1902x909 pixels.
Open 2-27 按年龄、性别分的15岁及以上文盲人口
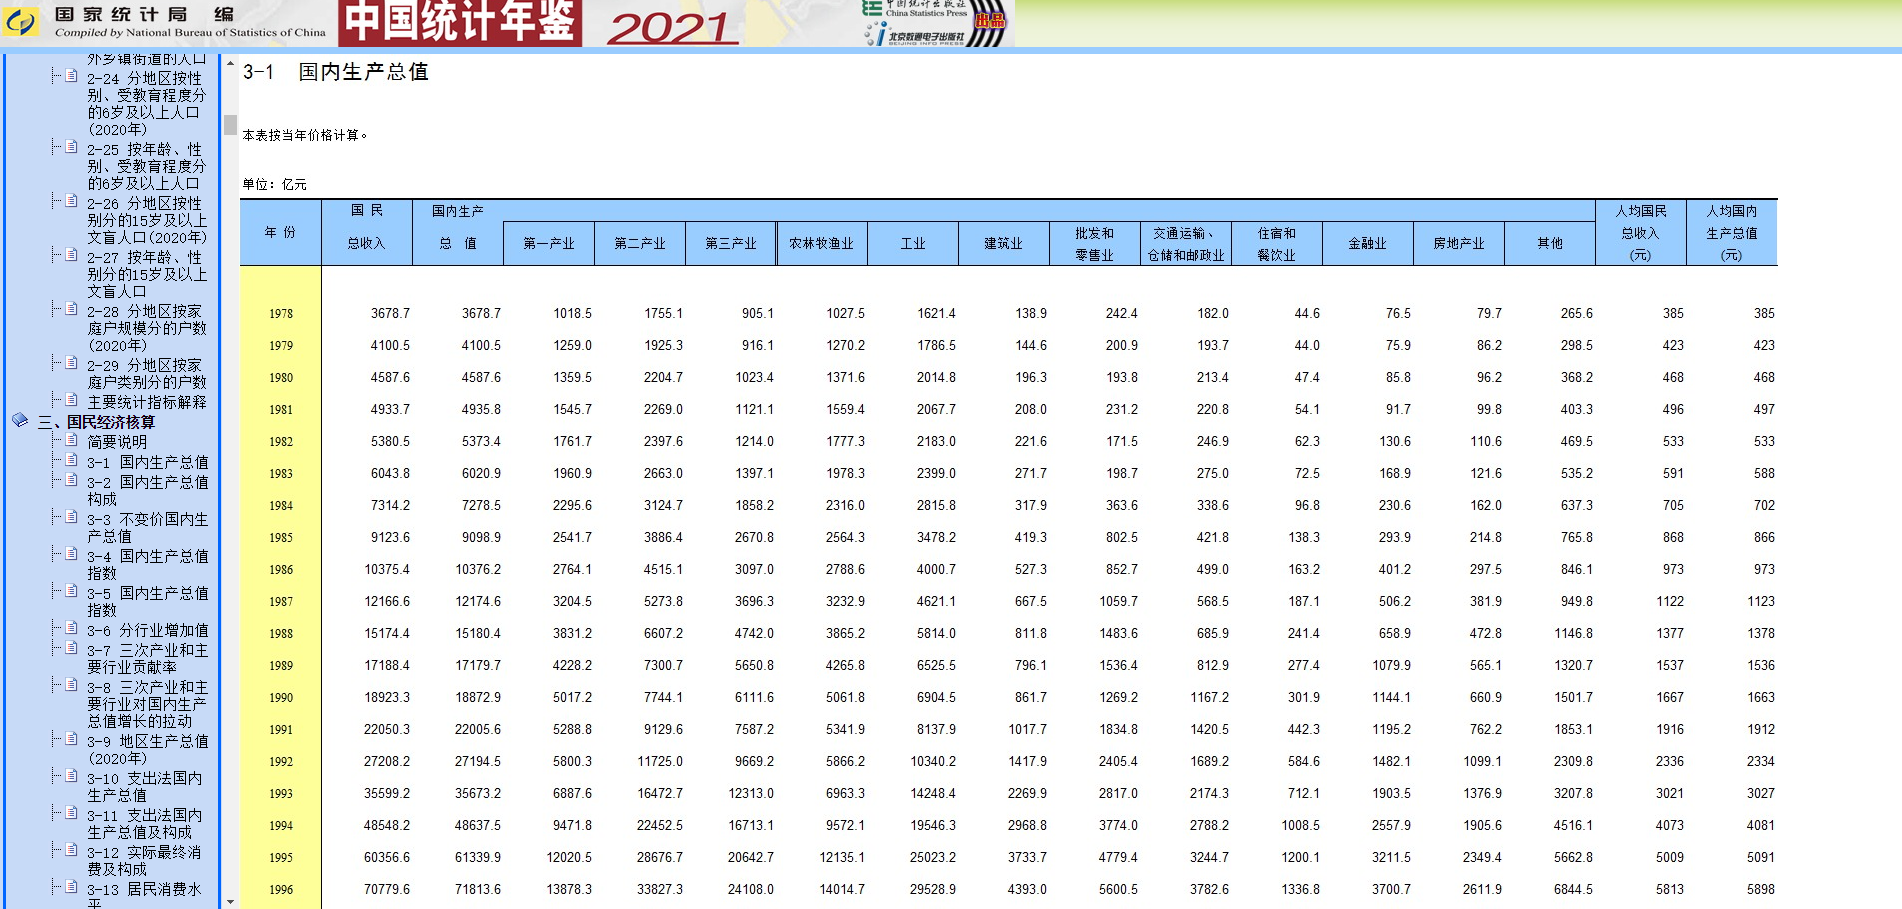tap(147, 274)
